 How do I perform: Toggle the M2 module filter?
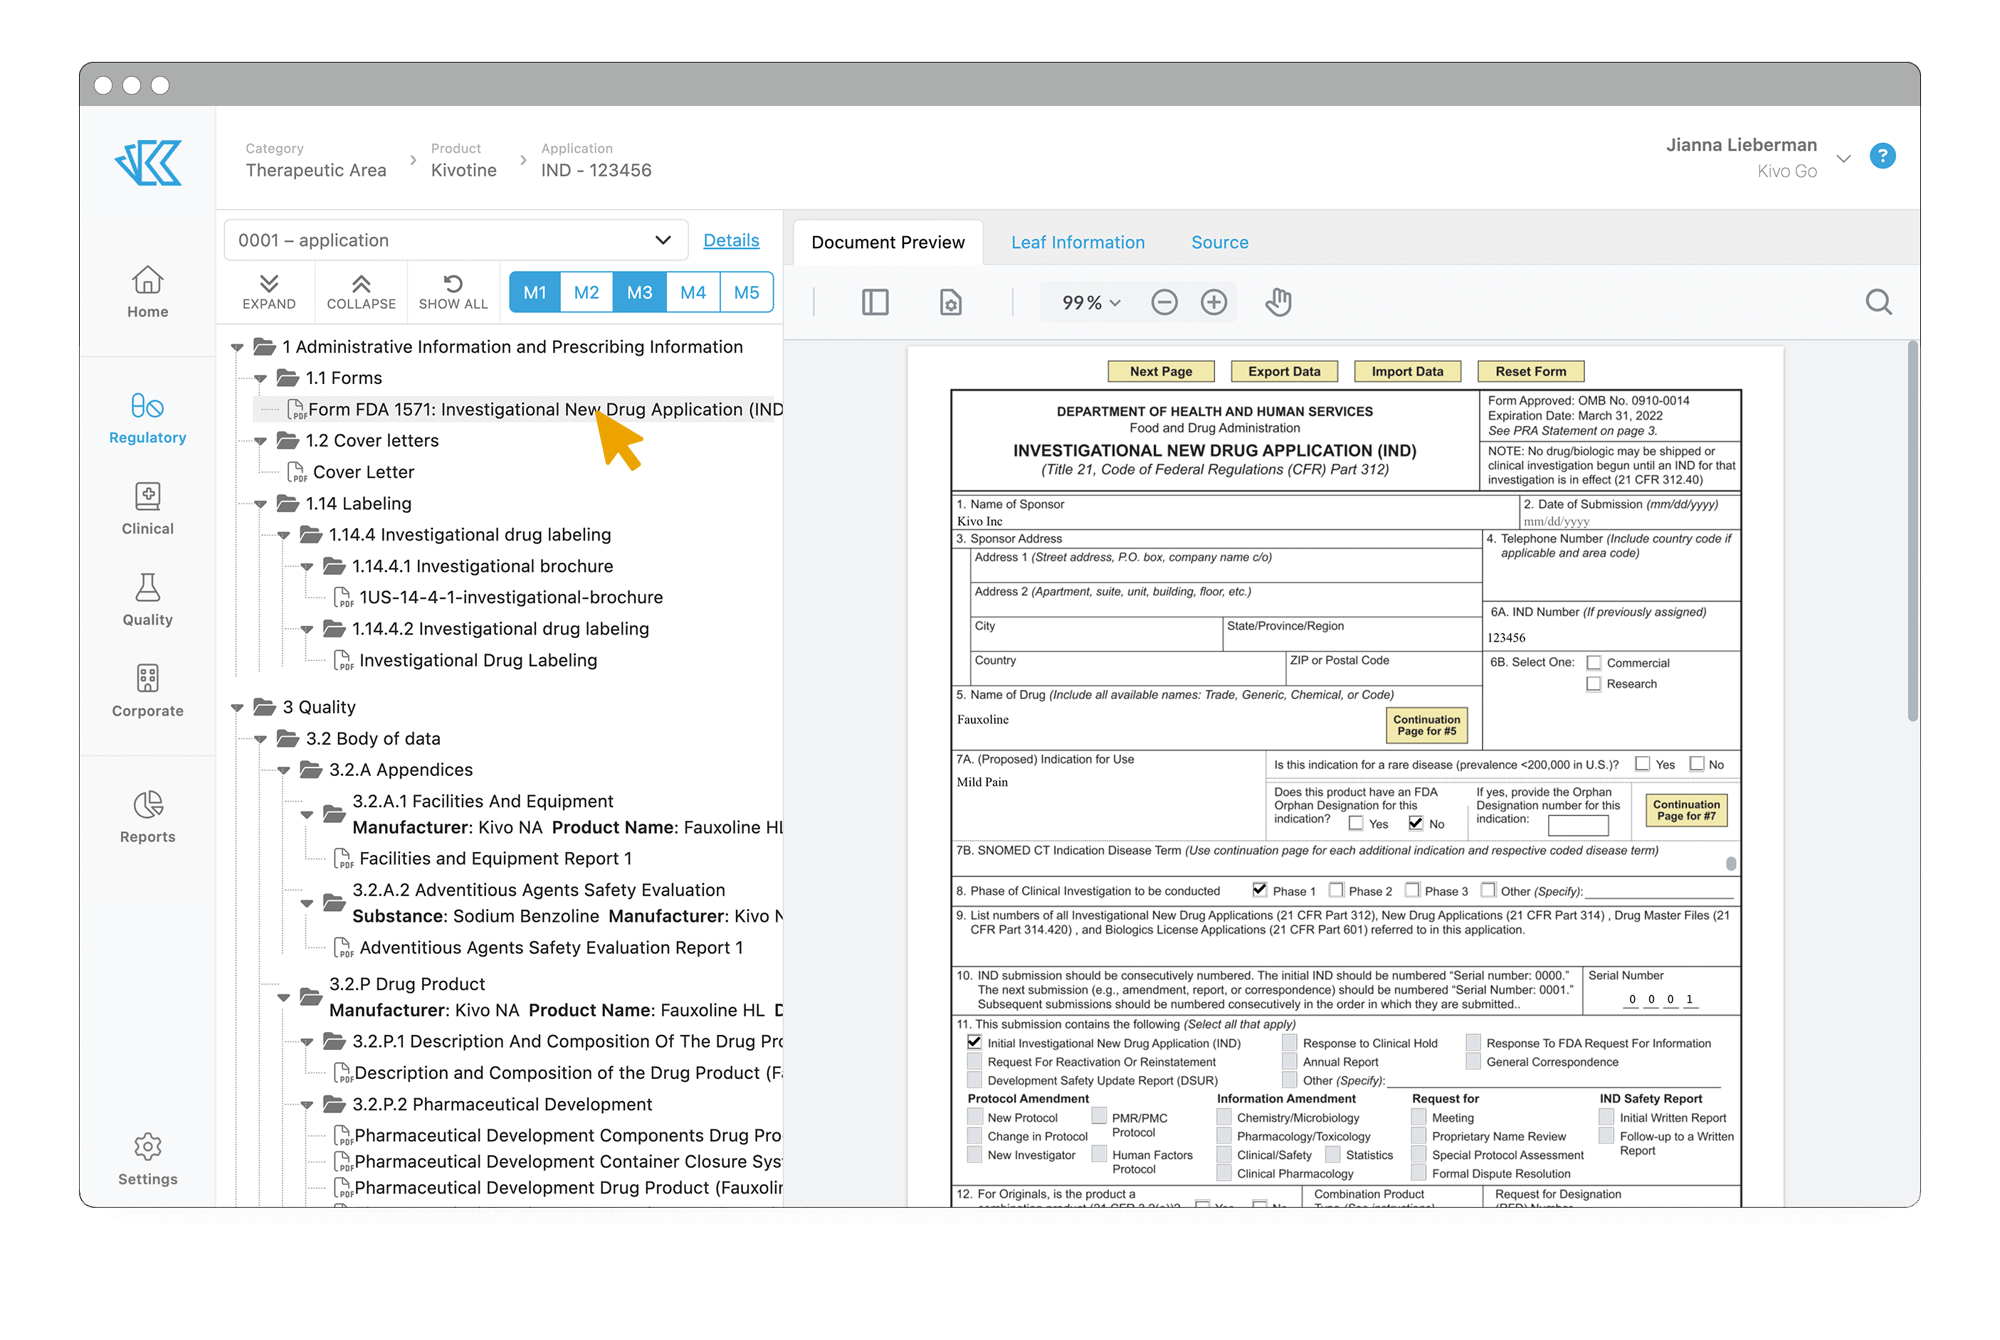point(587,293)
